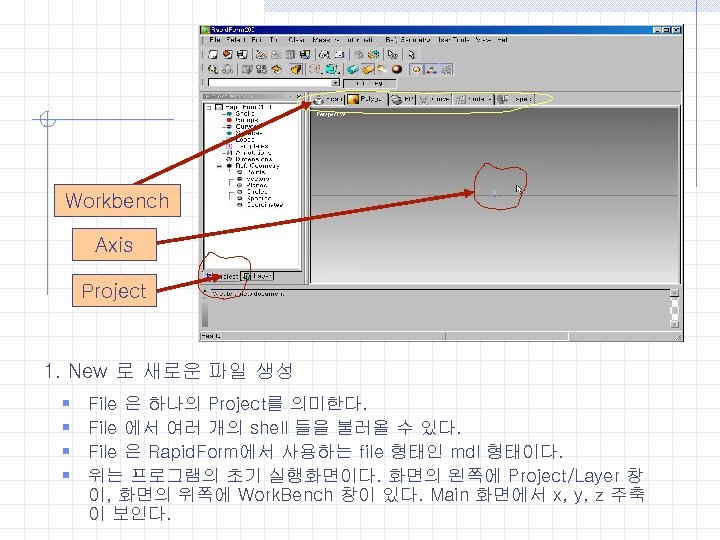Save the project with the floppy disk icon
The width and height of the screenshot is (720, 540).
[242, 55]
